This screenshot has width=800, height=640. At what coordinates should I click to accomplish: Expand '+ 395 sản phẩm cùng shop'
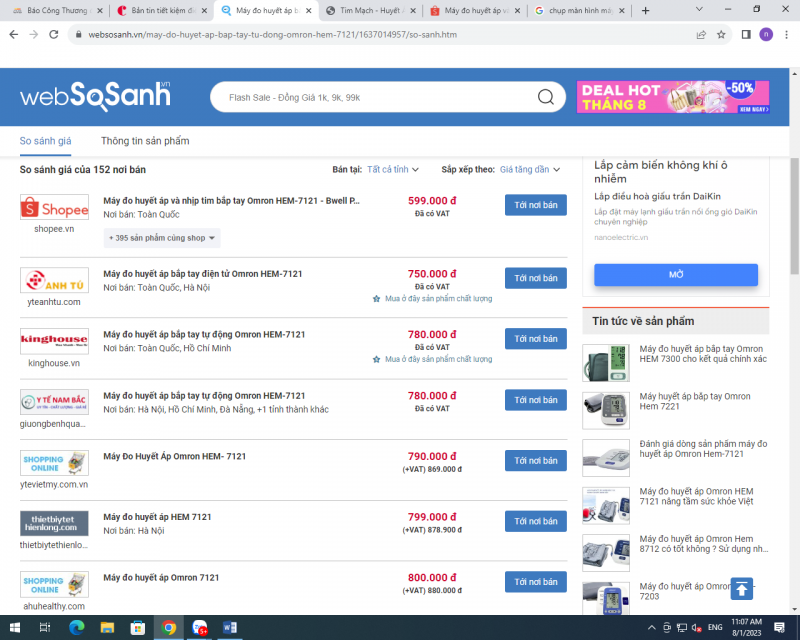162,238
